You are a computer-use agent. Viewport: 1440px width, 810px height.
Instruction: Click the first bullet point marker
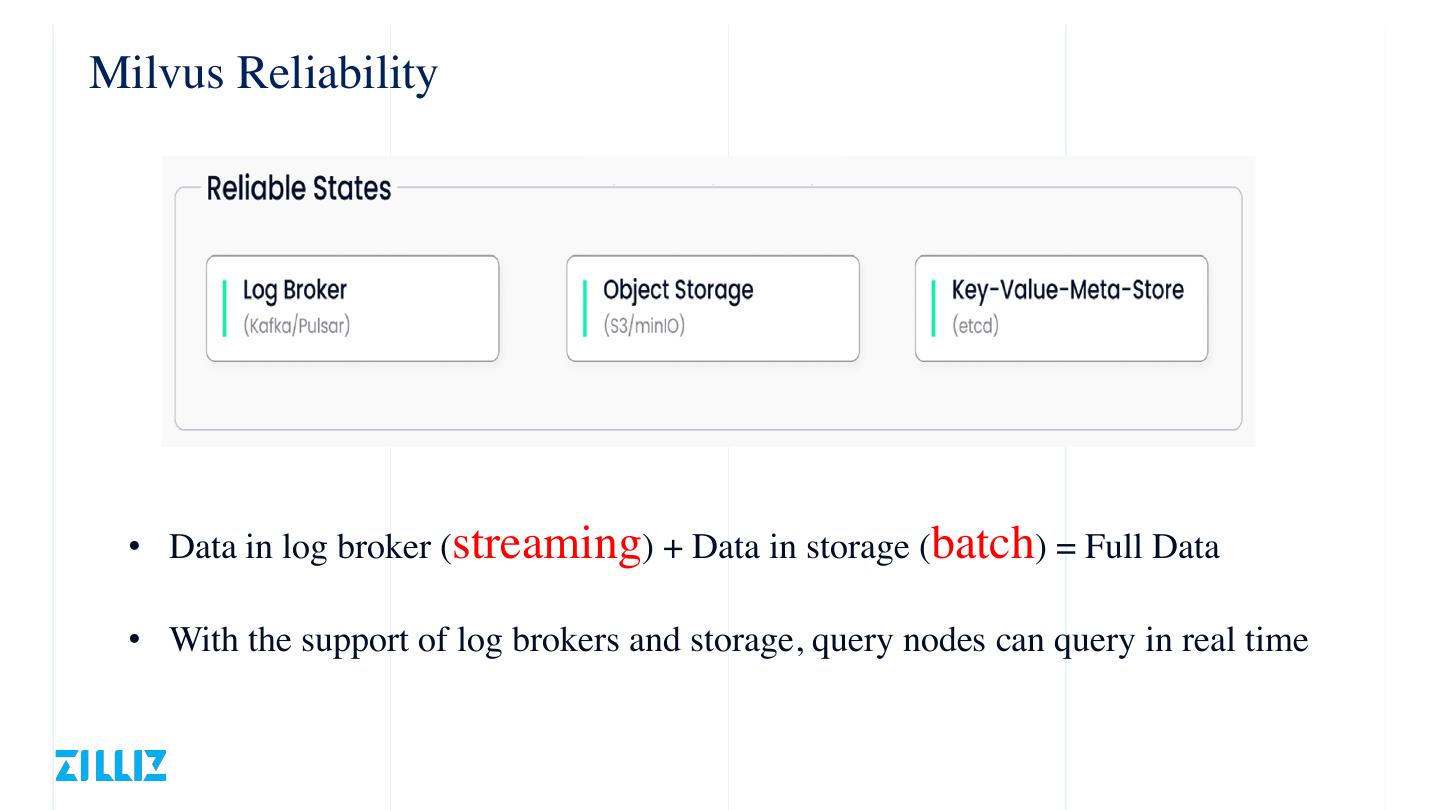tap(135, 548)
